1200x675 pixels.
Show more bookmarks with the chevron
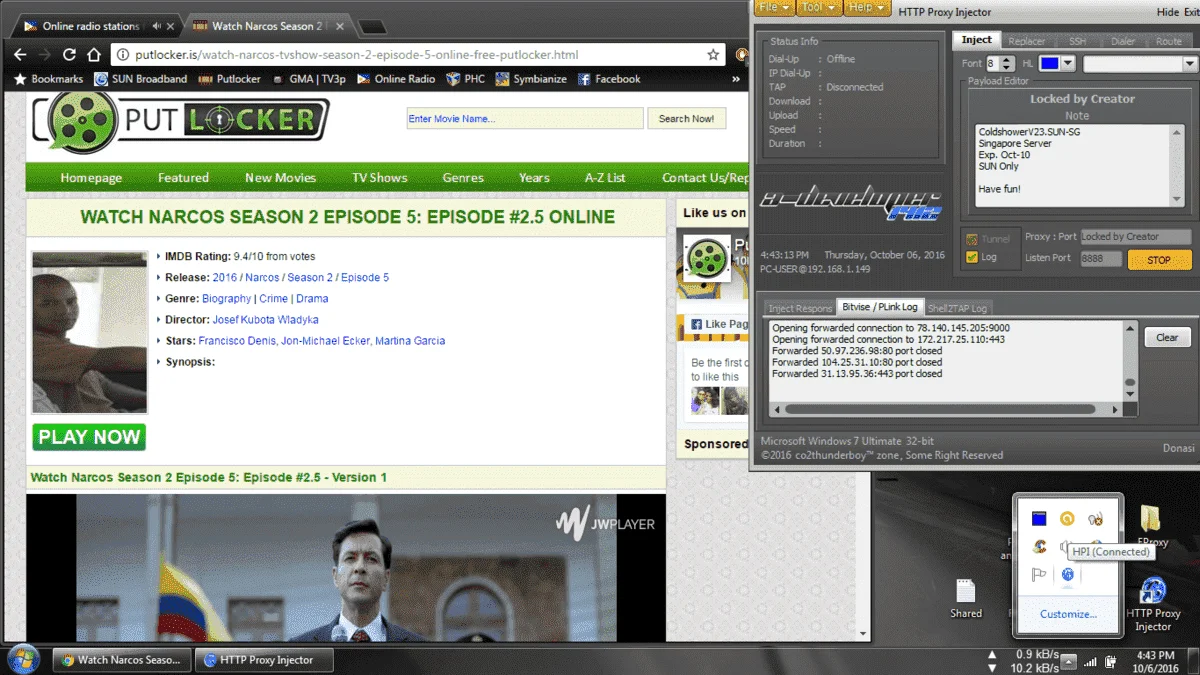click(737, 79)
